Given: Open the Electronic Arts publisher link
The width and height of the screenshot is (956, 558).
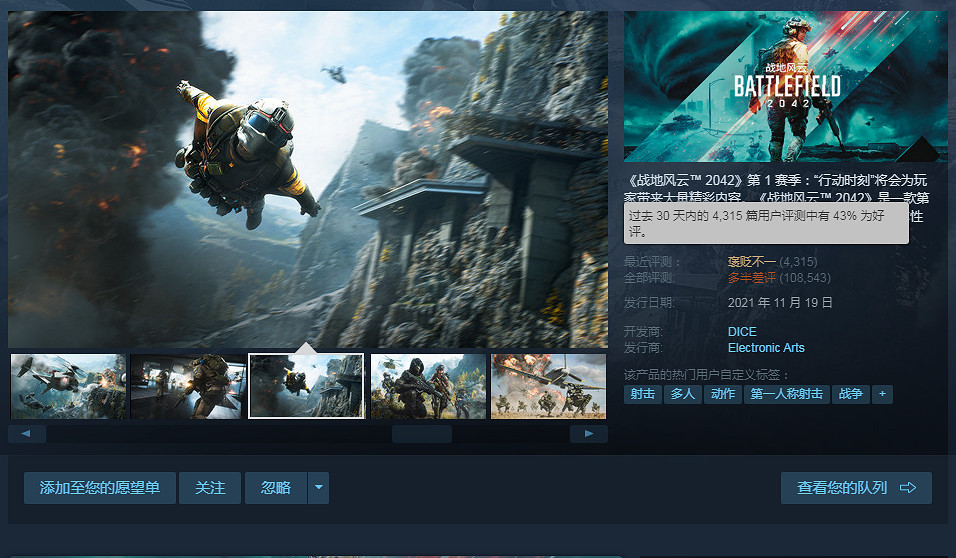Looking at the screenshot, I should click(x=766, y=348).
